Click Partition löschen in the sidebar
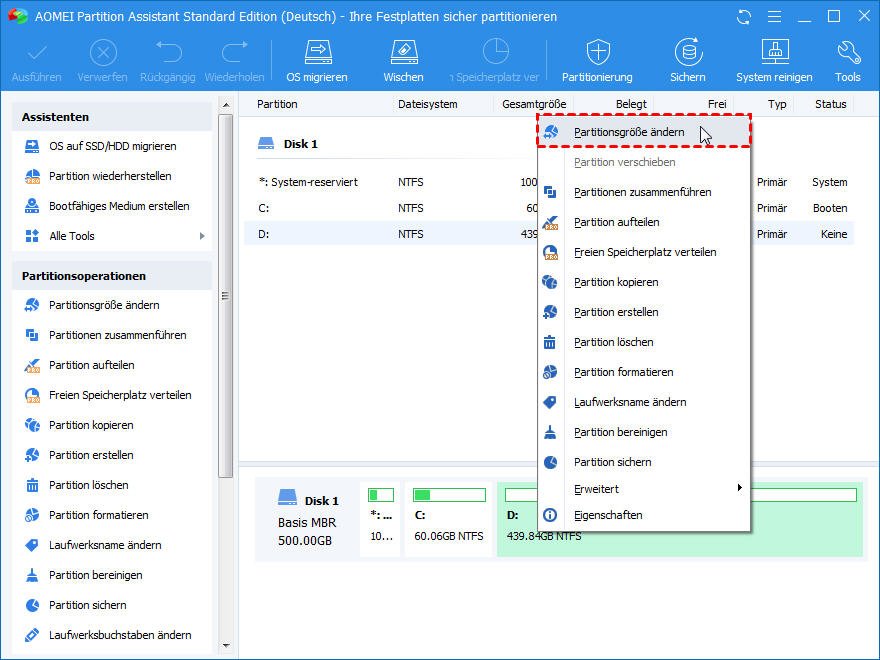This screenshot has width=880, height=660. pos(89,485)
